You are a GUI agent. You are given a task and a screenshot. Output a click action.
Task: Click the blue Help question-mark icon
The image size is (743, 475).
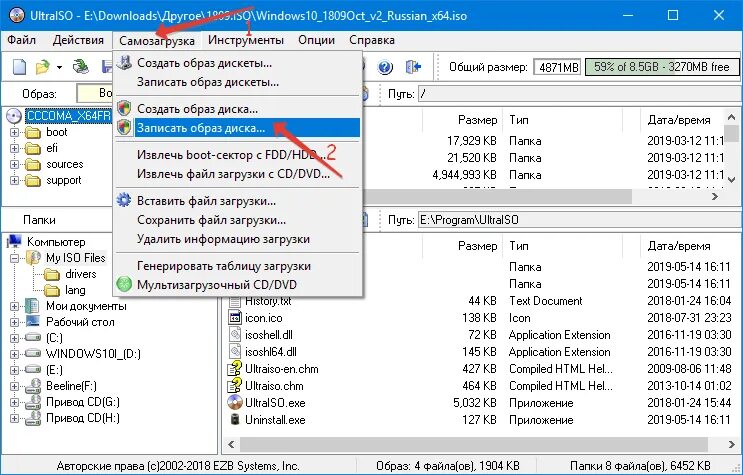coord(385,67)
